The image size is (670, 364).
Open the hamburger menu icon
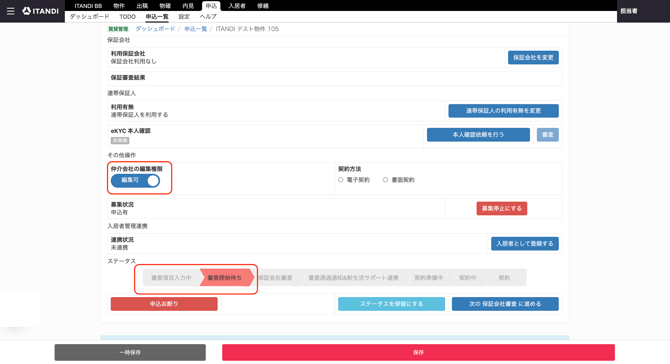click(x=11, y=11)
